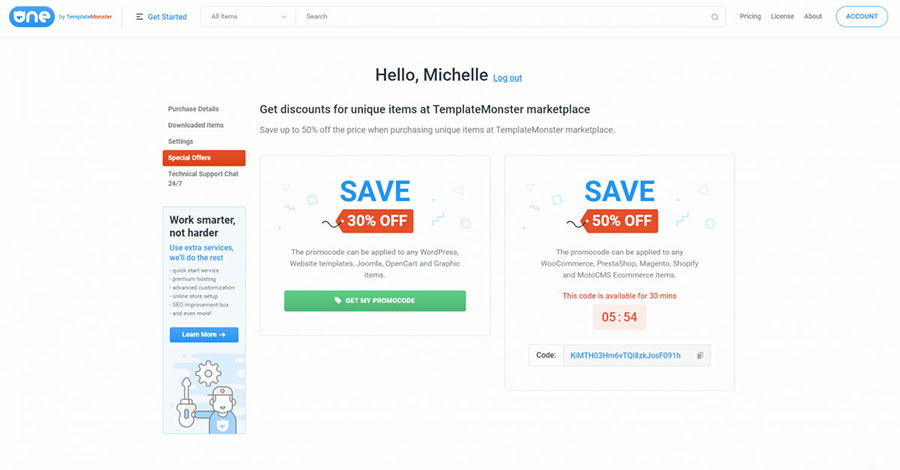
Task: Select the Special Offers tab
Action: click(x=204, y=158)
